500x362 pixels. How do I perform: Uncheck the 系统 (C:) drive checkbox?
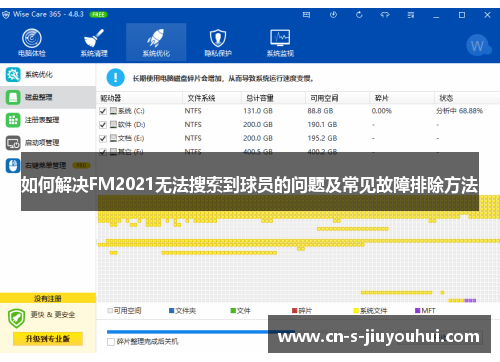(x=103, y=111)
